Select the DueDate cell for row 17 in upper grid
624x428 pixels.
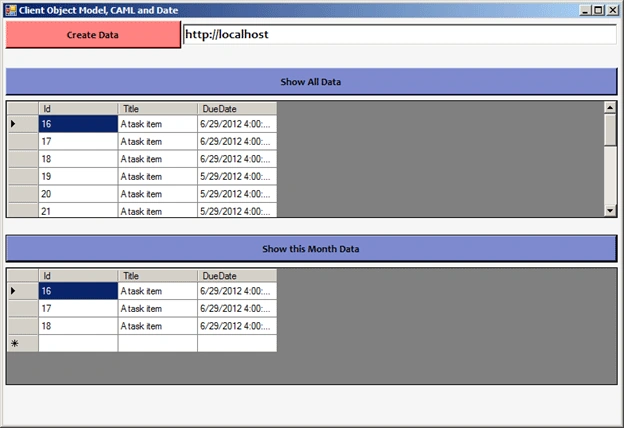point(237,141)
